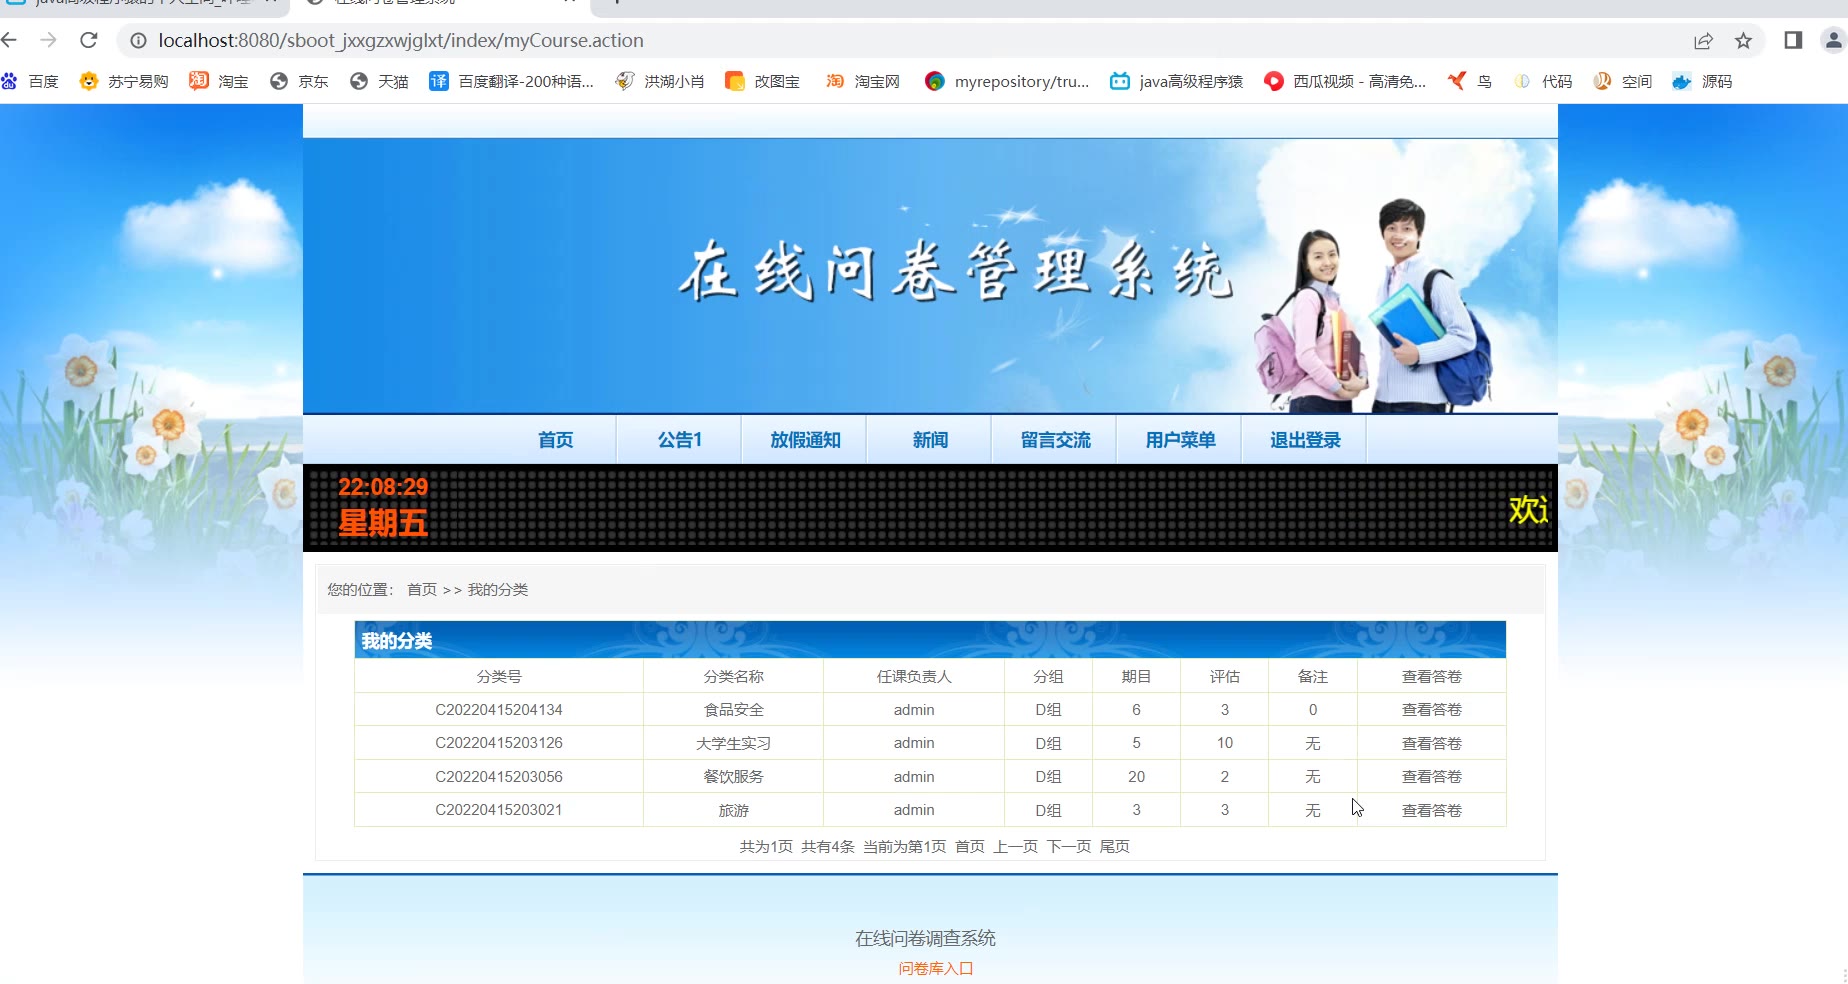The width and height of the screenshot is (1848, 984).
Task: View answers for the 旅游 row
Action: click(x=1431, y=810)
